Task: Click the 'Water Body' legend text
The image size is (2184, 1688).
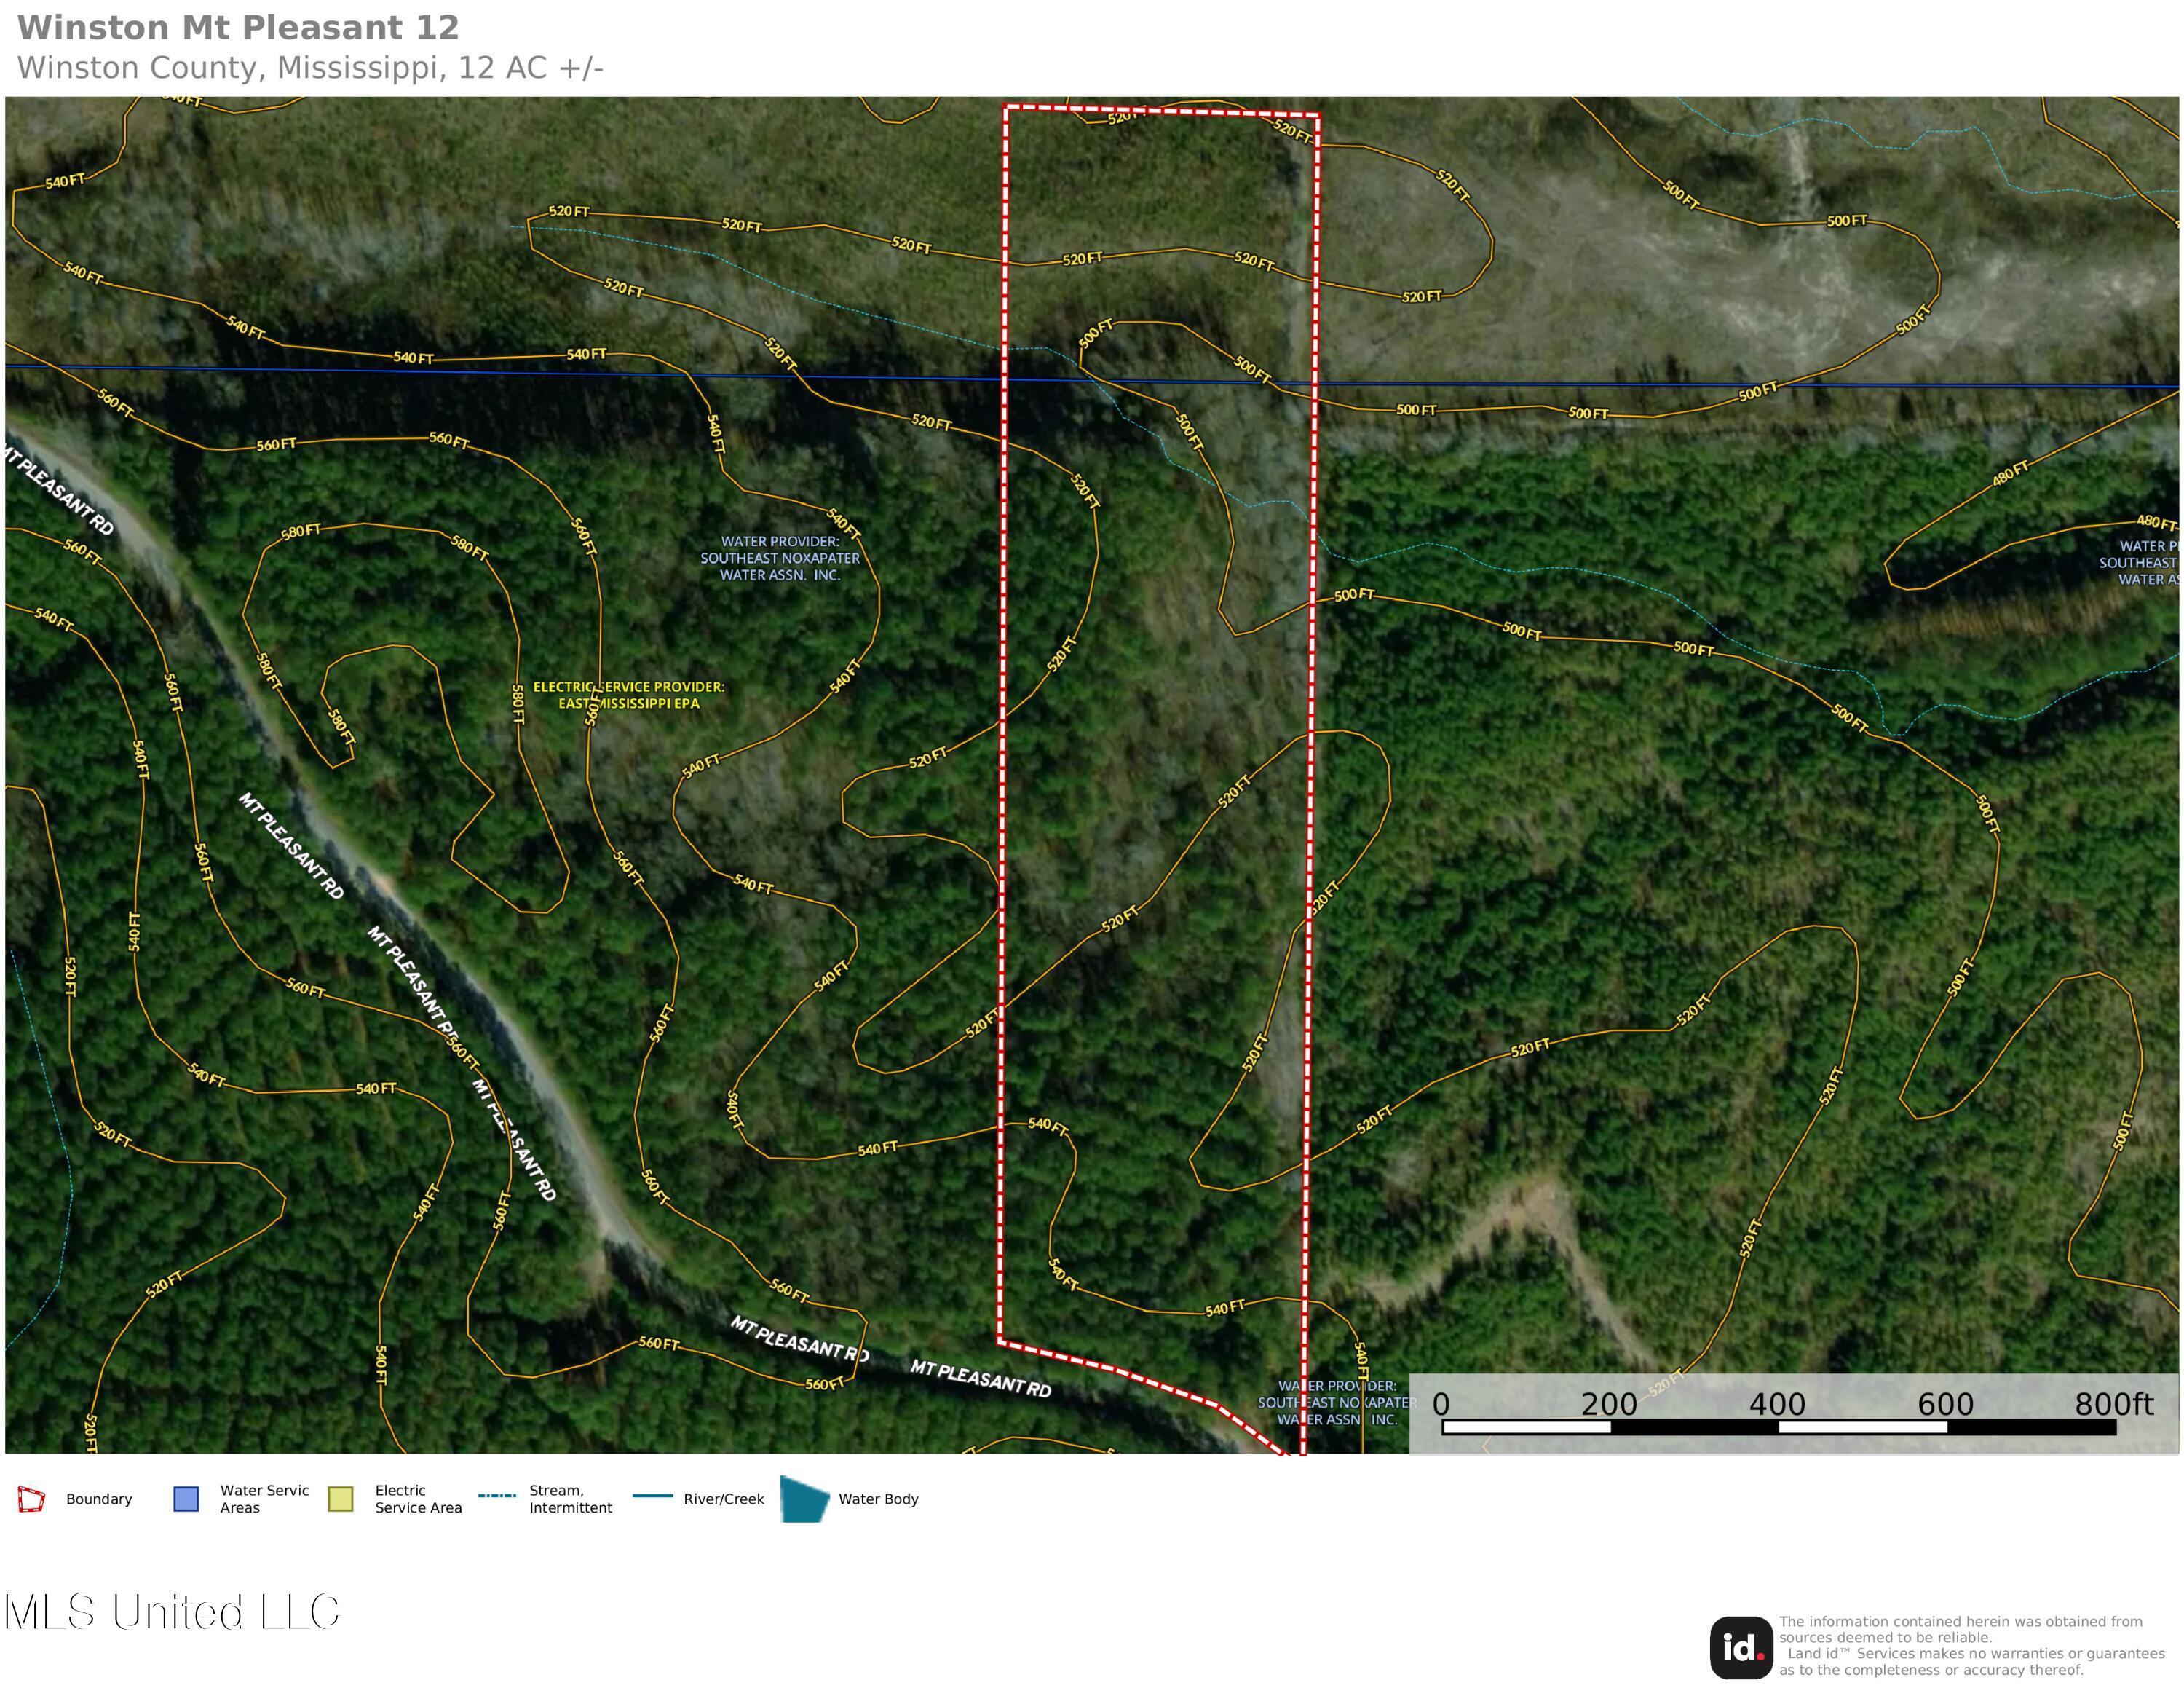Action: point(878,1499)
